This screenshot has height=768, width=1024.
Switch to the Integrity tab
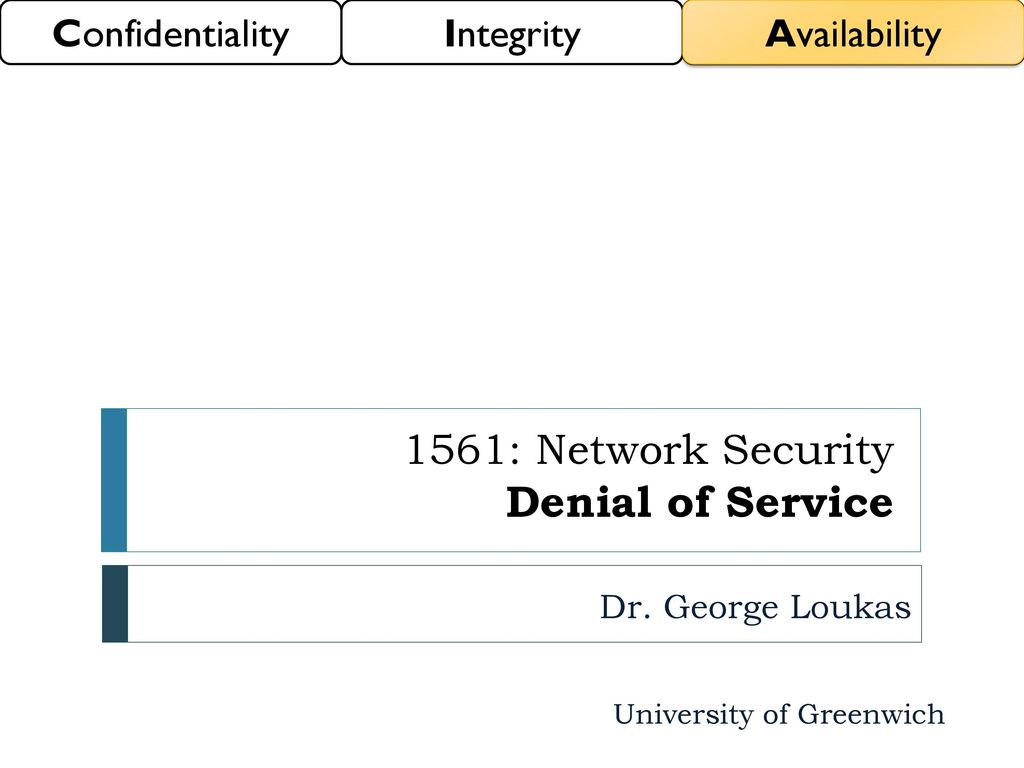point(511,33)
